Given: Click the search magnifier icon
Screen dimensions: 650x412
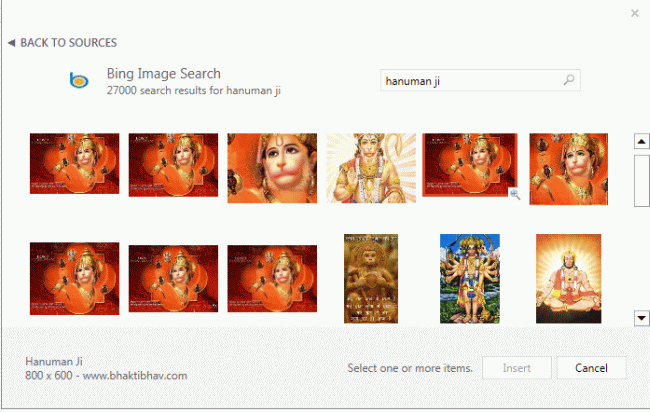Looking at the screenshot, I should pyautogui.click(x=569, y=80).
